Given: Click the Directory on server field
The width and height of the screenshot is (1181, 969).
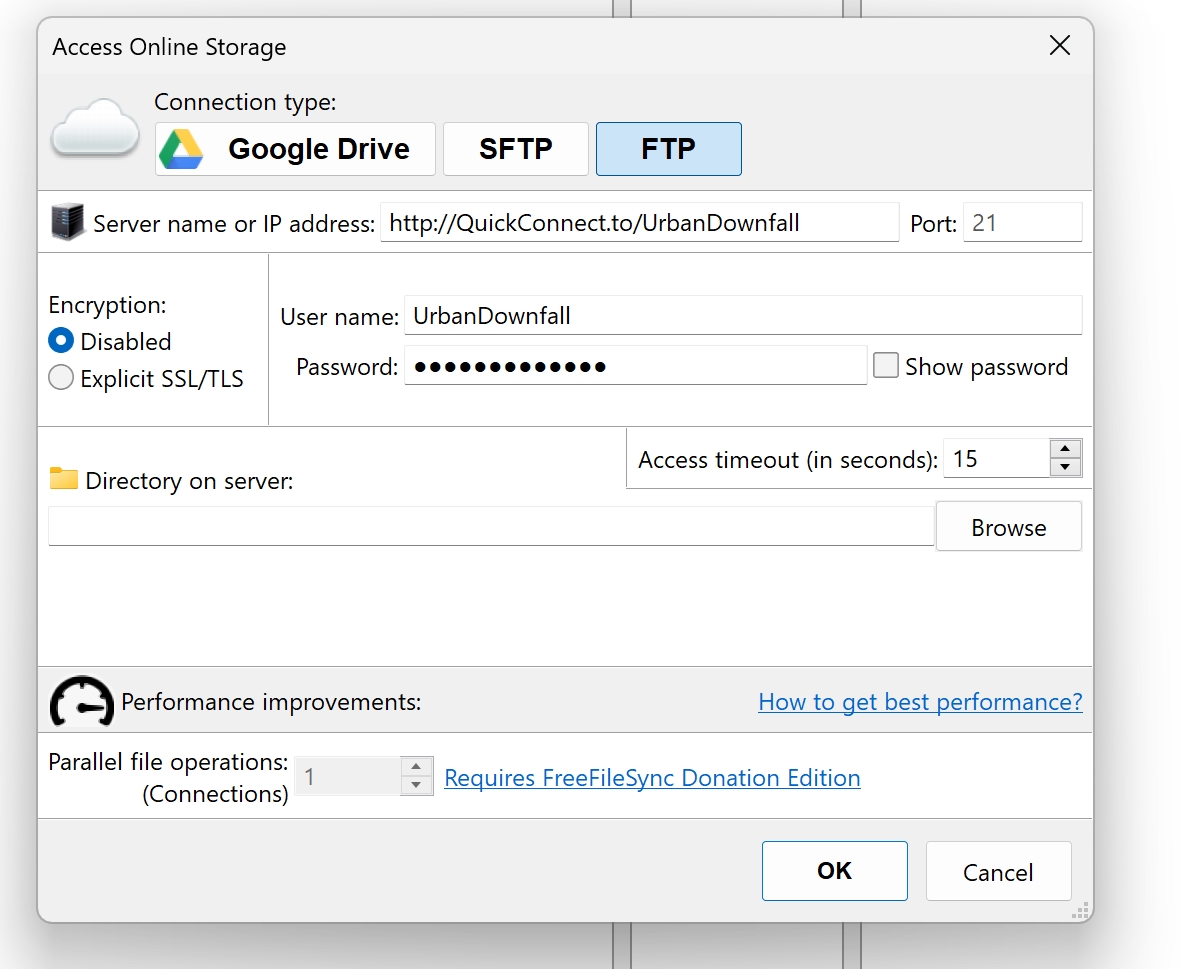Looking at the screenshot, I should click(491, 526).
